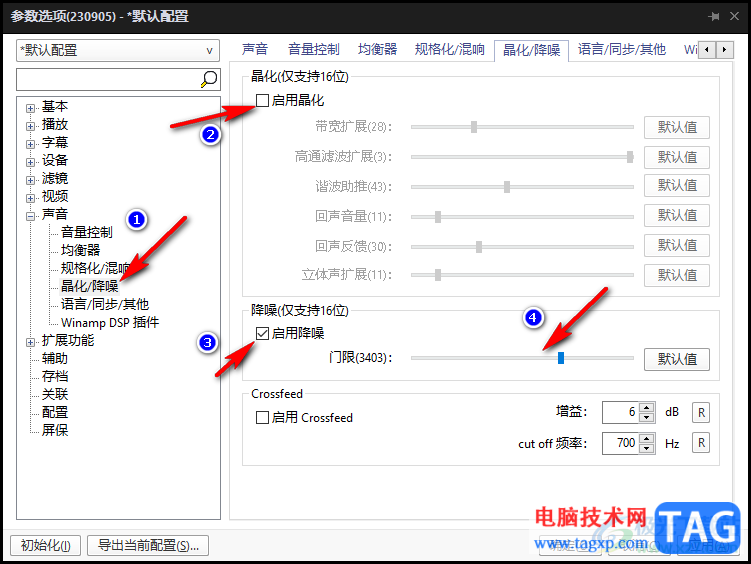Expand the 基本 tree node

[31, 108]
